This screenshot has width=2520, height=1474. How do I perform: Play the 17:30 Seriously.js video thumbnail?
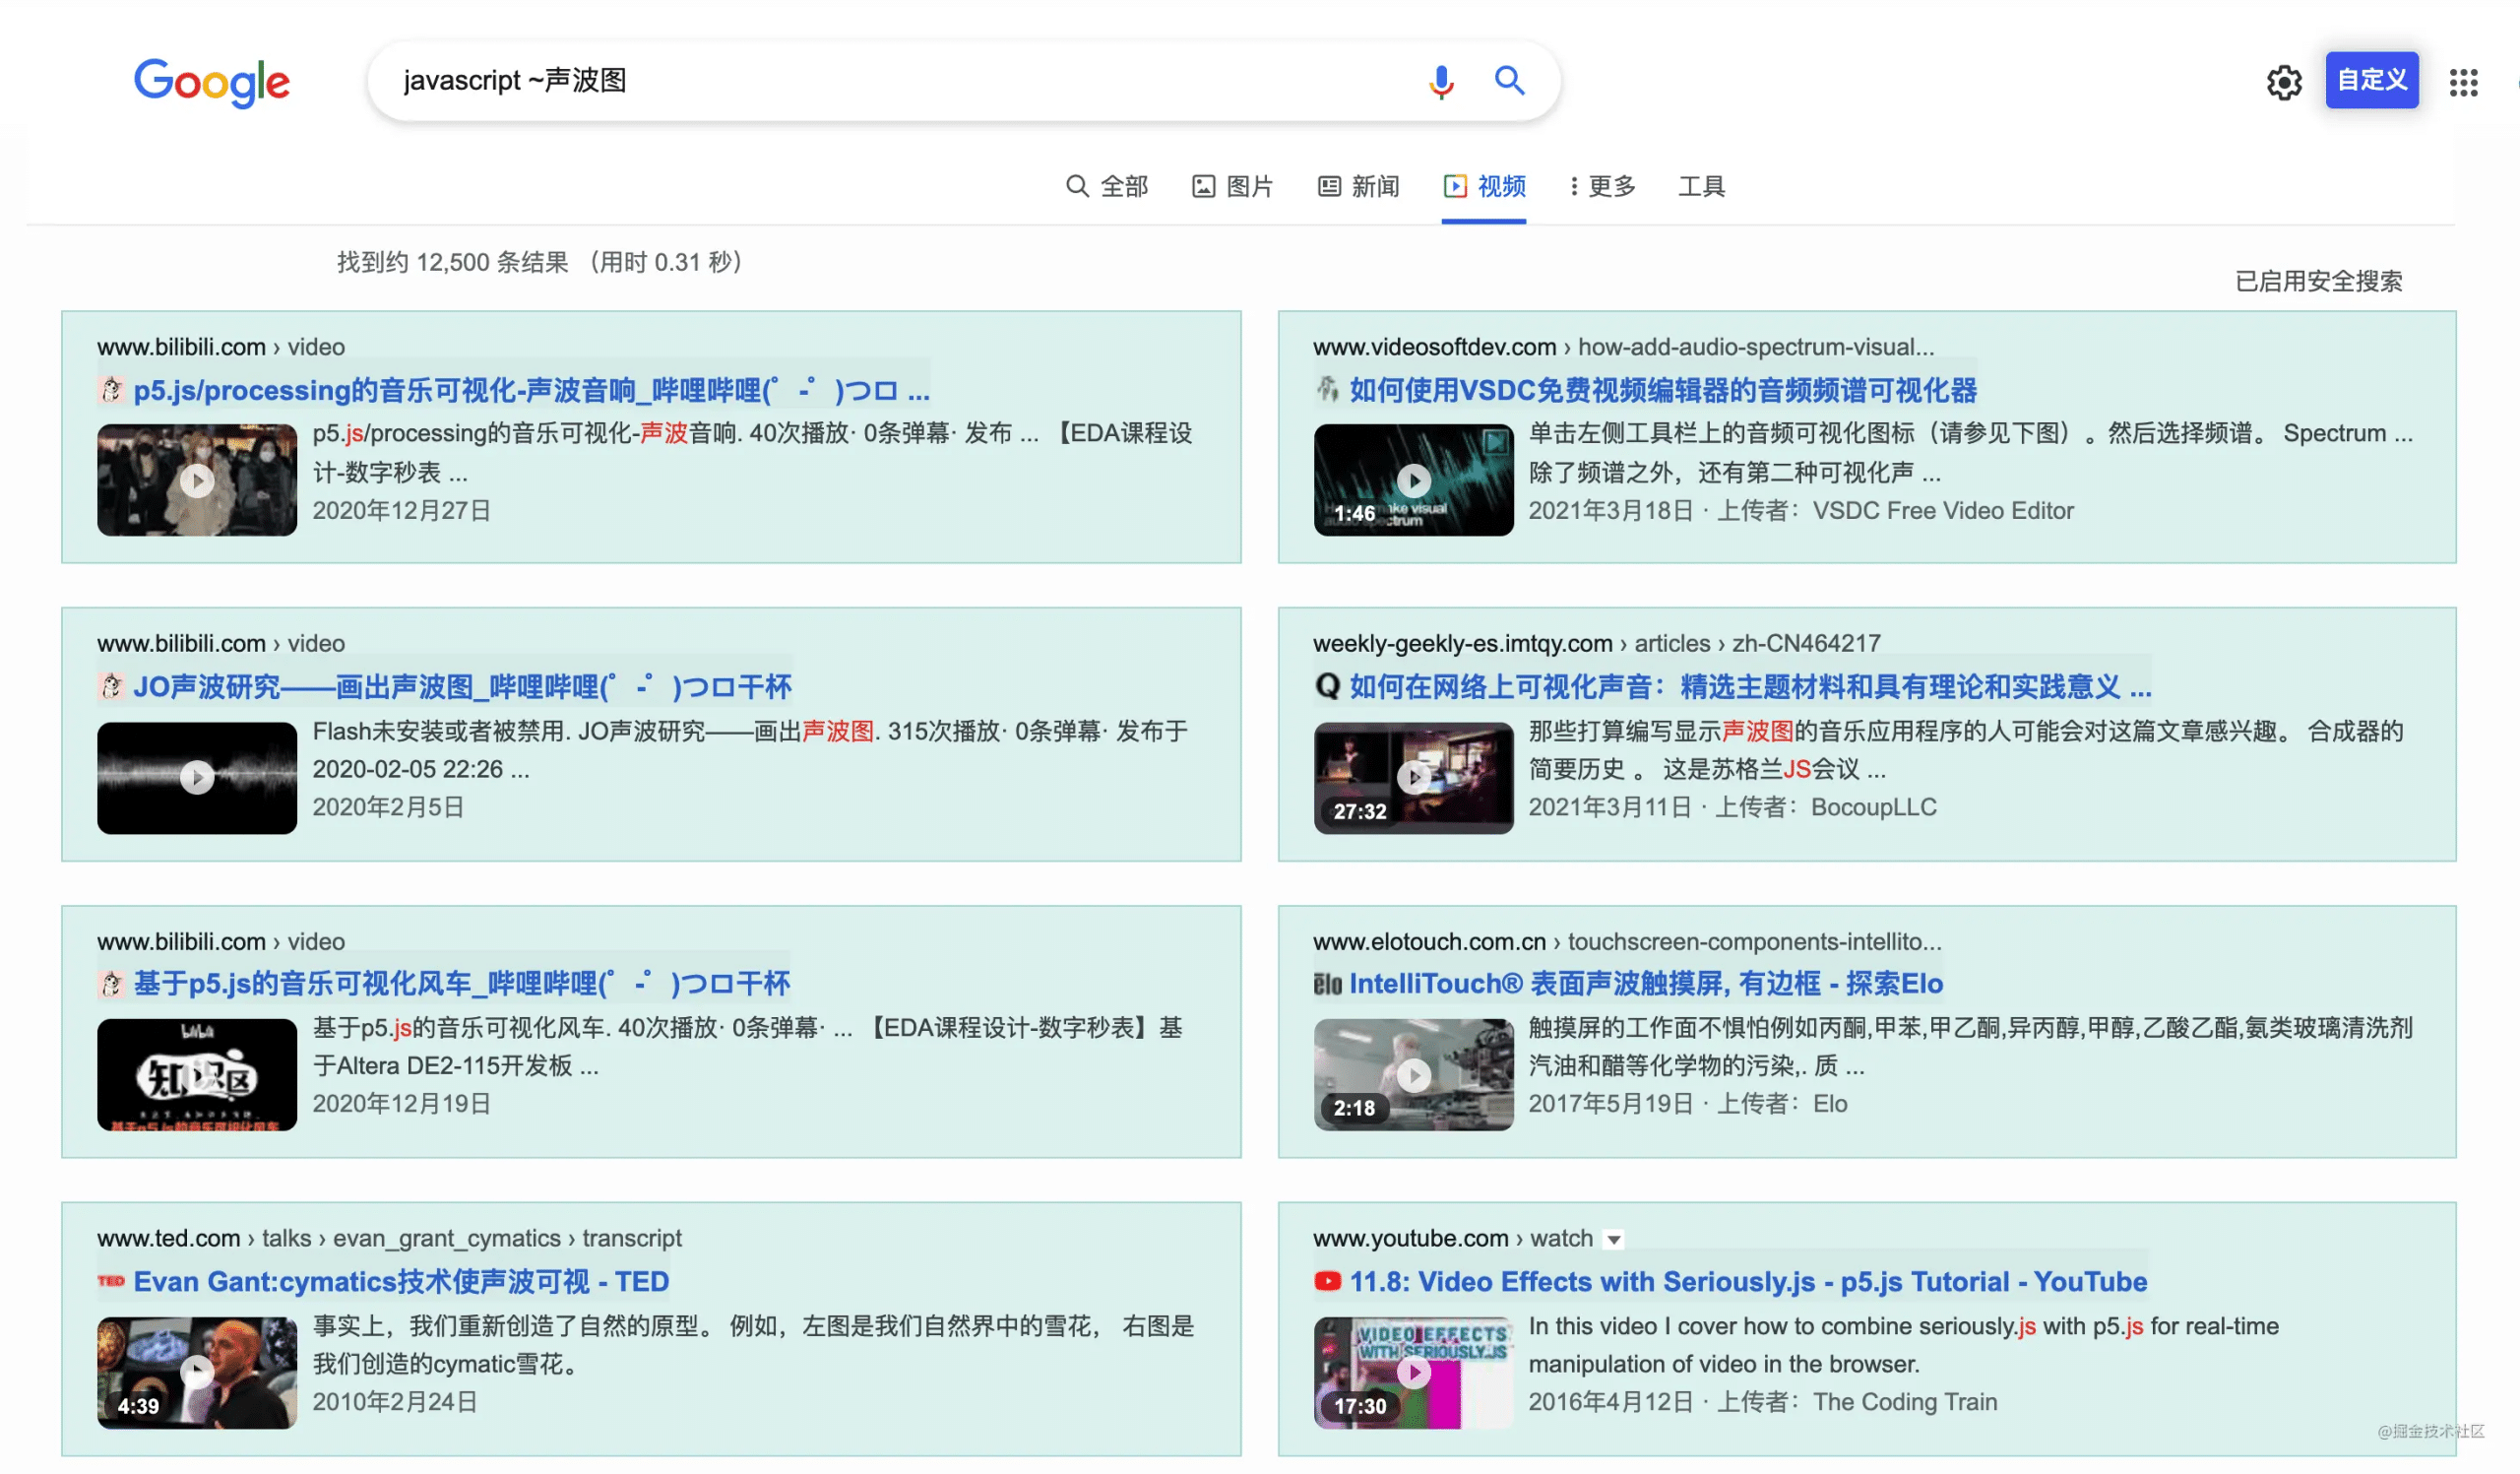pos(1413,1373)
